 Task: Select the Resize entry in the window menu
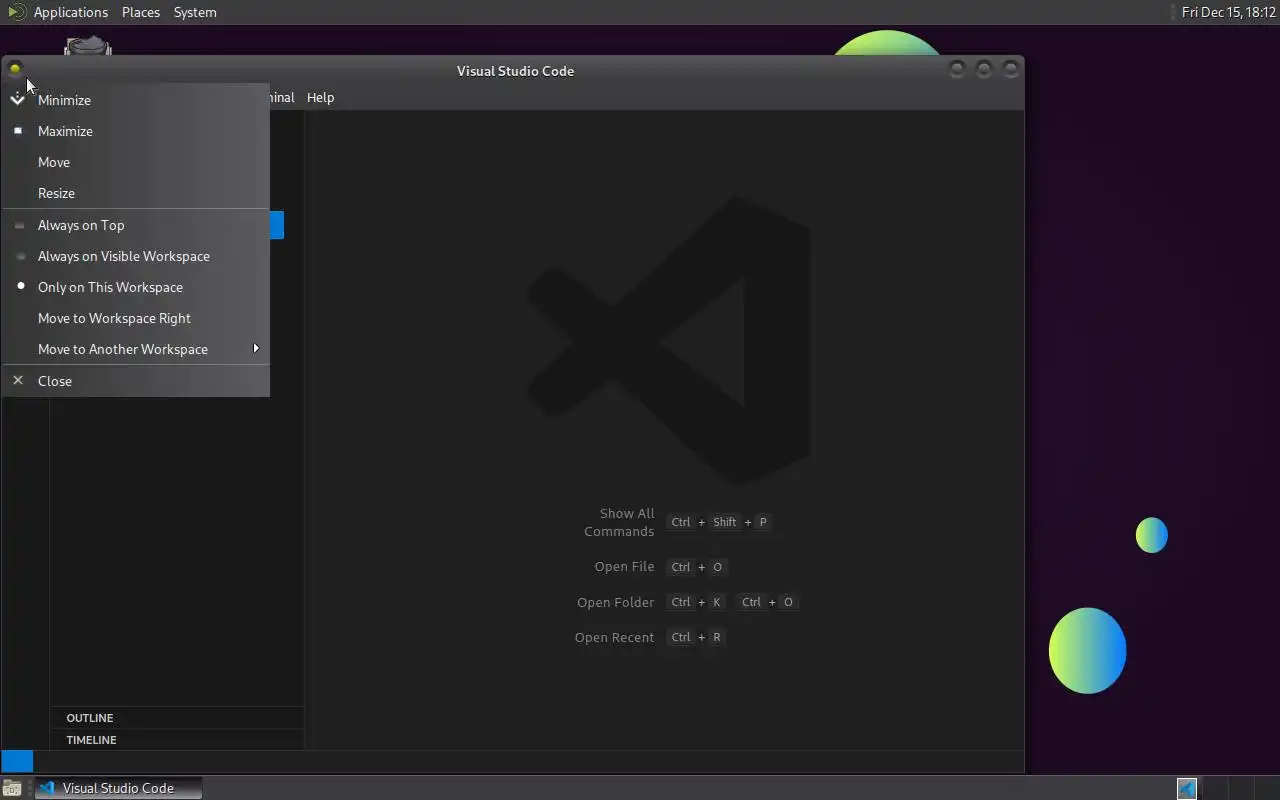click(x=136, y=193)
